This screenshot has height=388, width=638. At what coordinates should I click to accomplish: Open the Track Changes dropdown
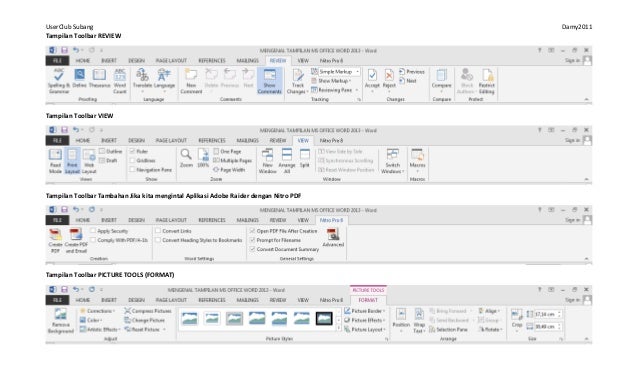(297, 81)
